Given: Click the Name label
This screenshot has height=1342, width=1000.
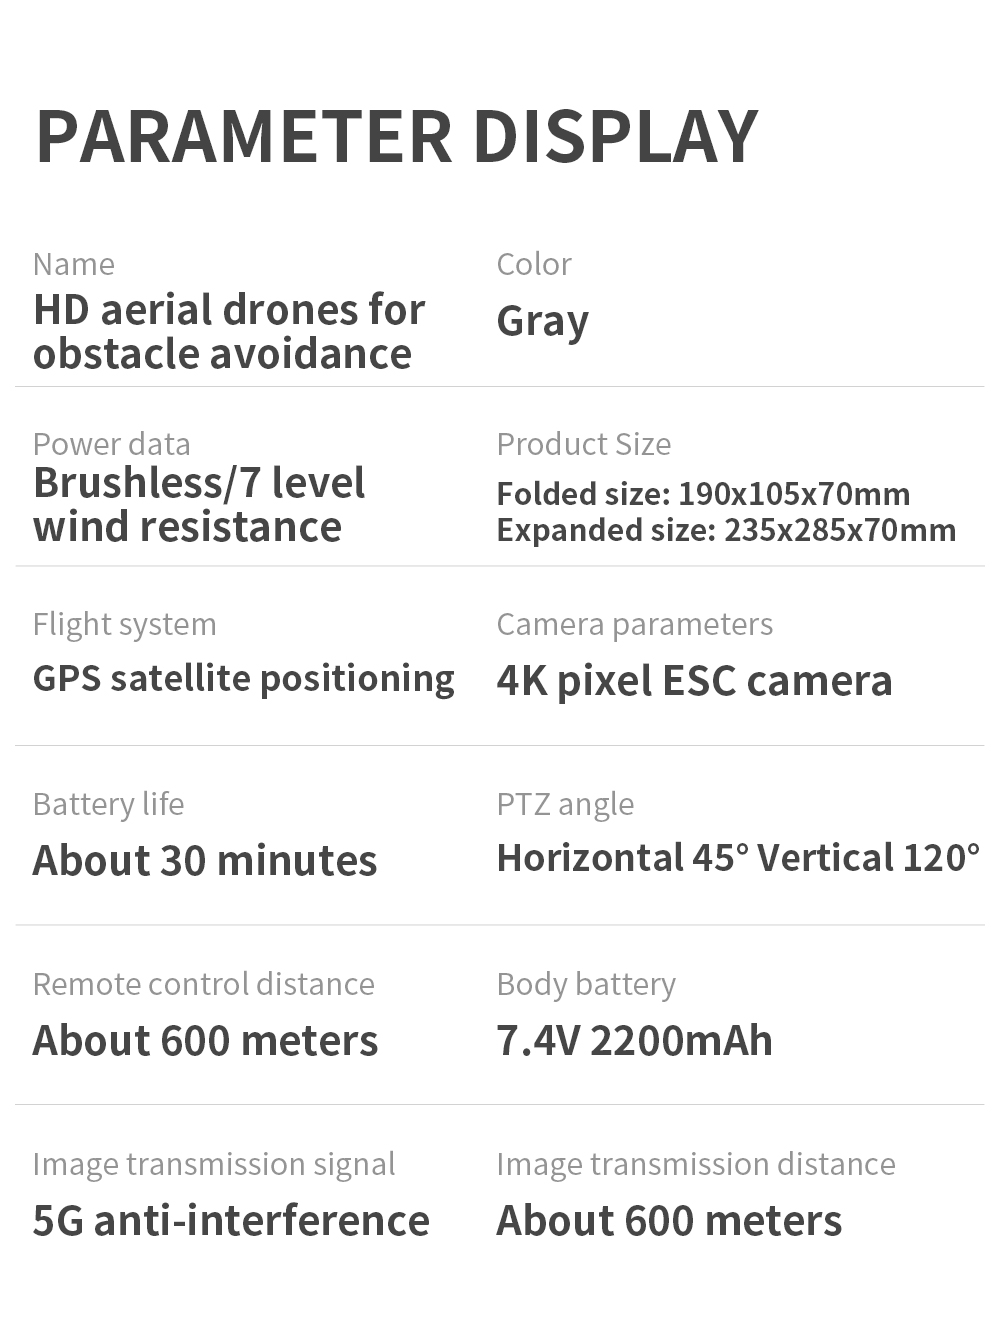Looking at the screenshot, I should 74,264.
